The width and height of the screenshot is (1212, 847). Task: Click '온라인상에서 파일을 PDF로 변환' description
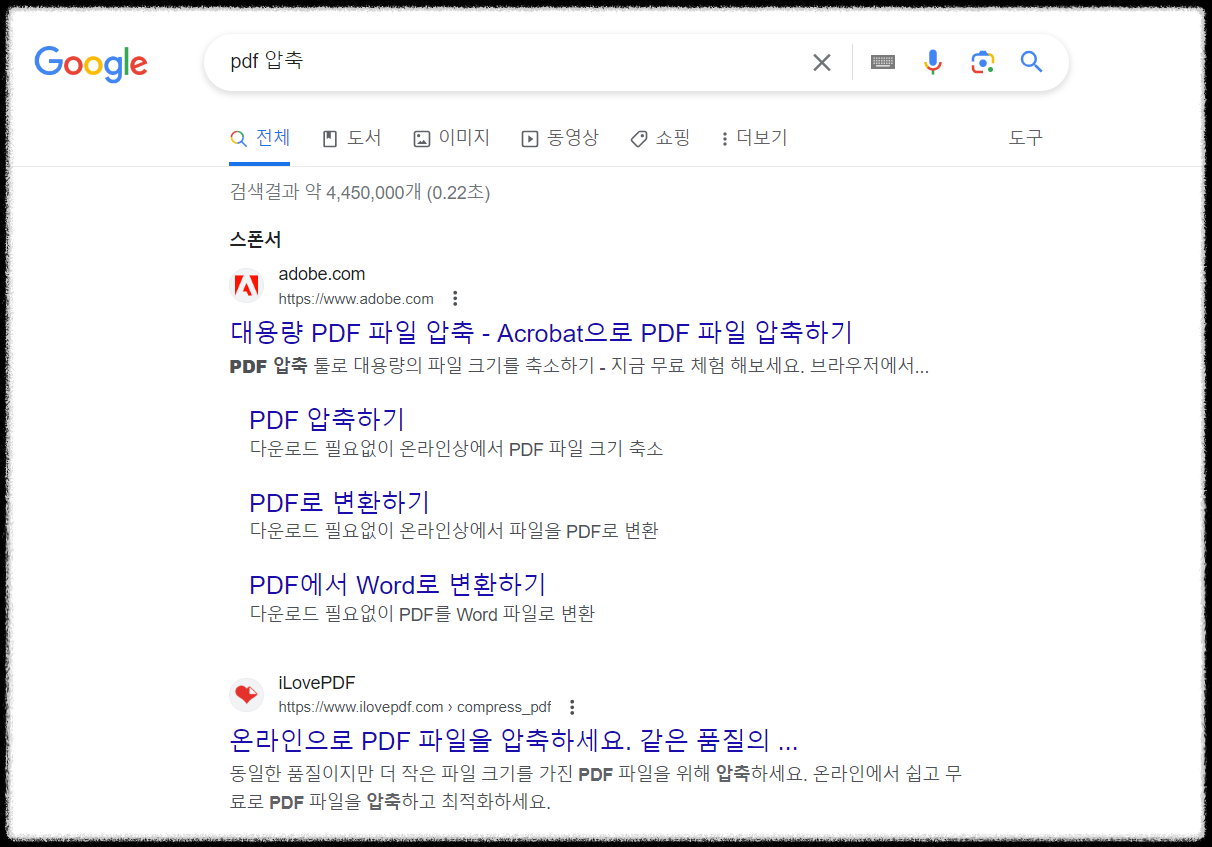454,530
